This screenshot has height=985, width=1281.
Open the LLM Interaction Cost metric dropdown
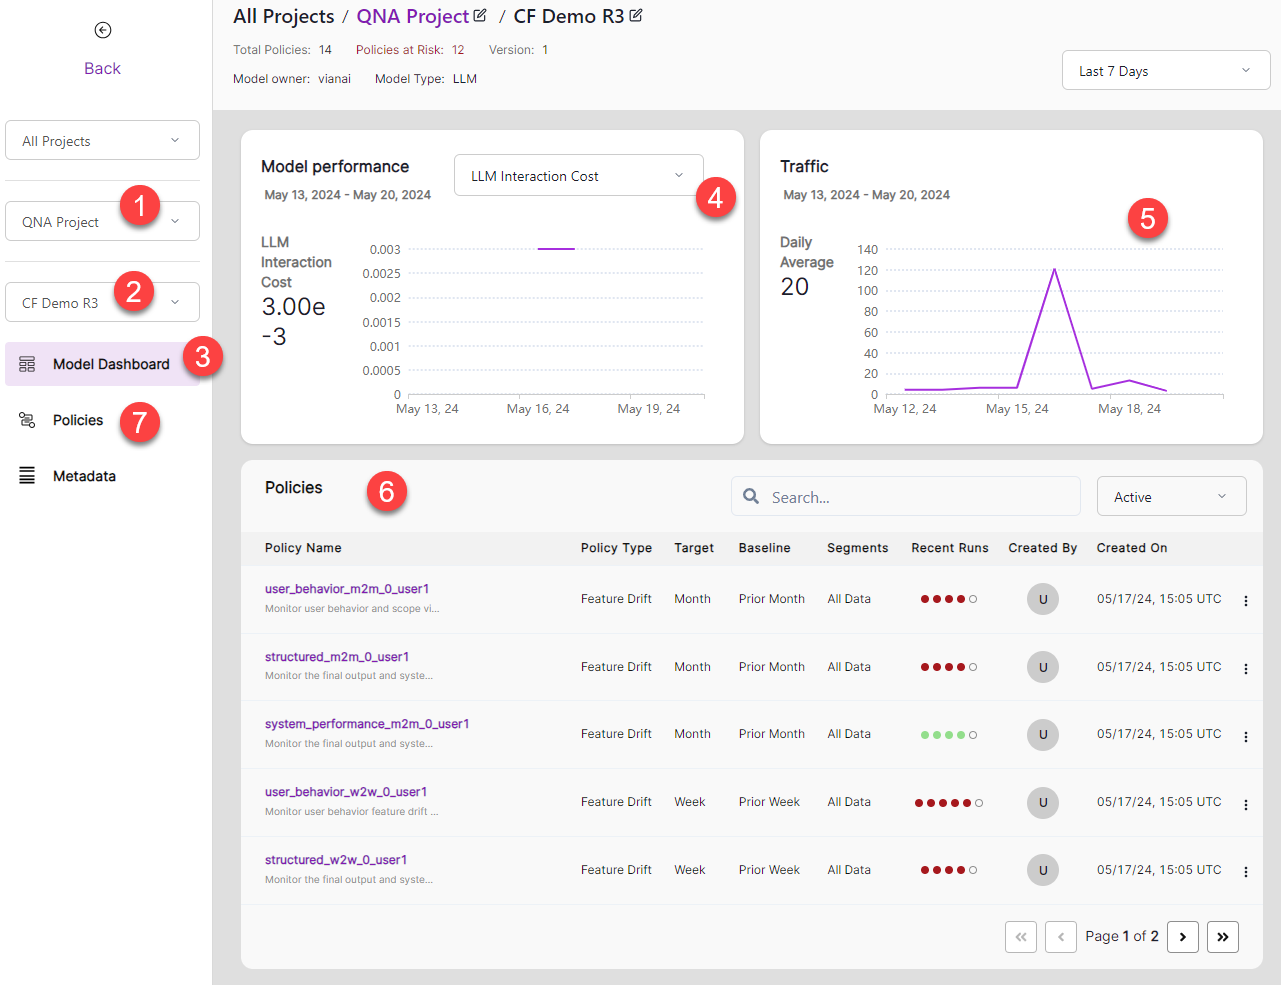(x=578, y=173)
